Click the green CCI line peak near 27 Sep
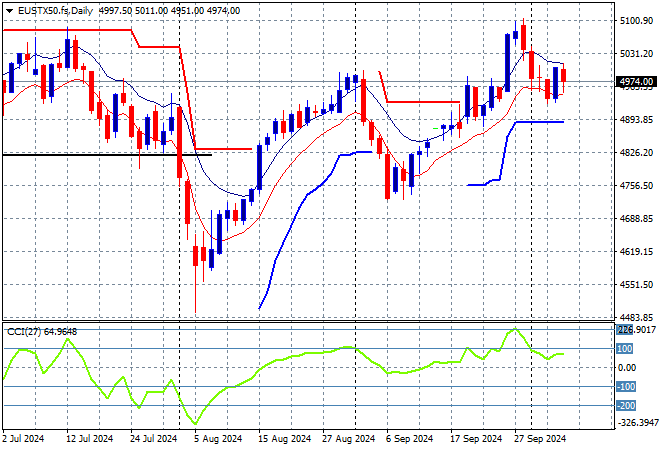 point(515,329)
